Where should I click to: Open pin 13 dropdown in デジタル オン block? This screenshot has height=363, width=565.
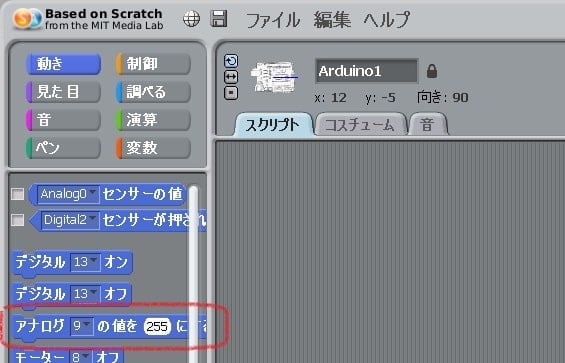(85, 262)
